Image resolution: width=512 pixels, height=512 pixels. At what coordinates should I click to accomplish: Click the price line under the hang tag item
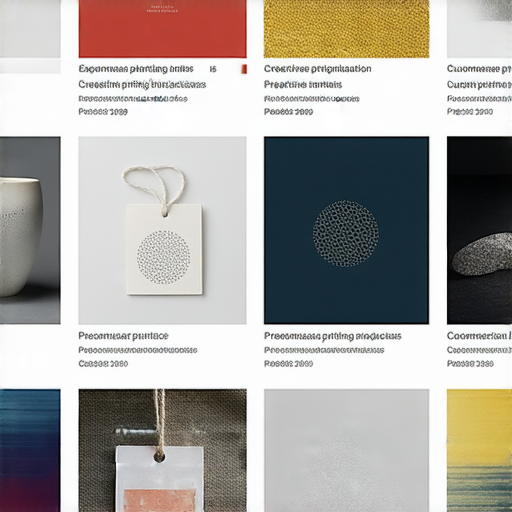(x=103, y=363)
